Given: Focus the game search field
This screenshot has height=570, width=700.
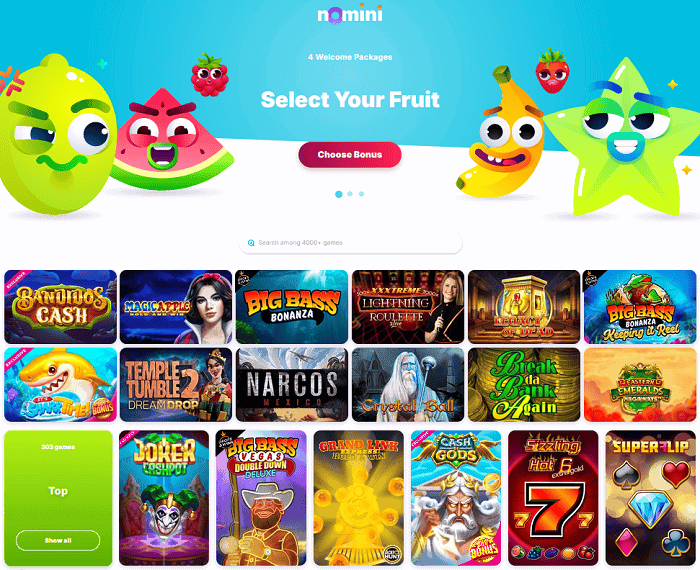Looking at the screenshot, I should tap(350, 243).
